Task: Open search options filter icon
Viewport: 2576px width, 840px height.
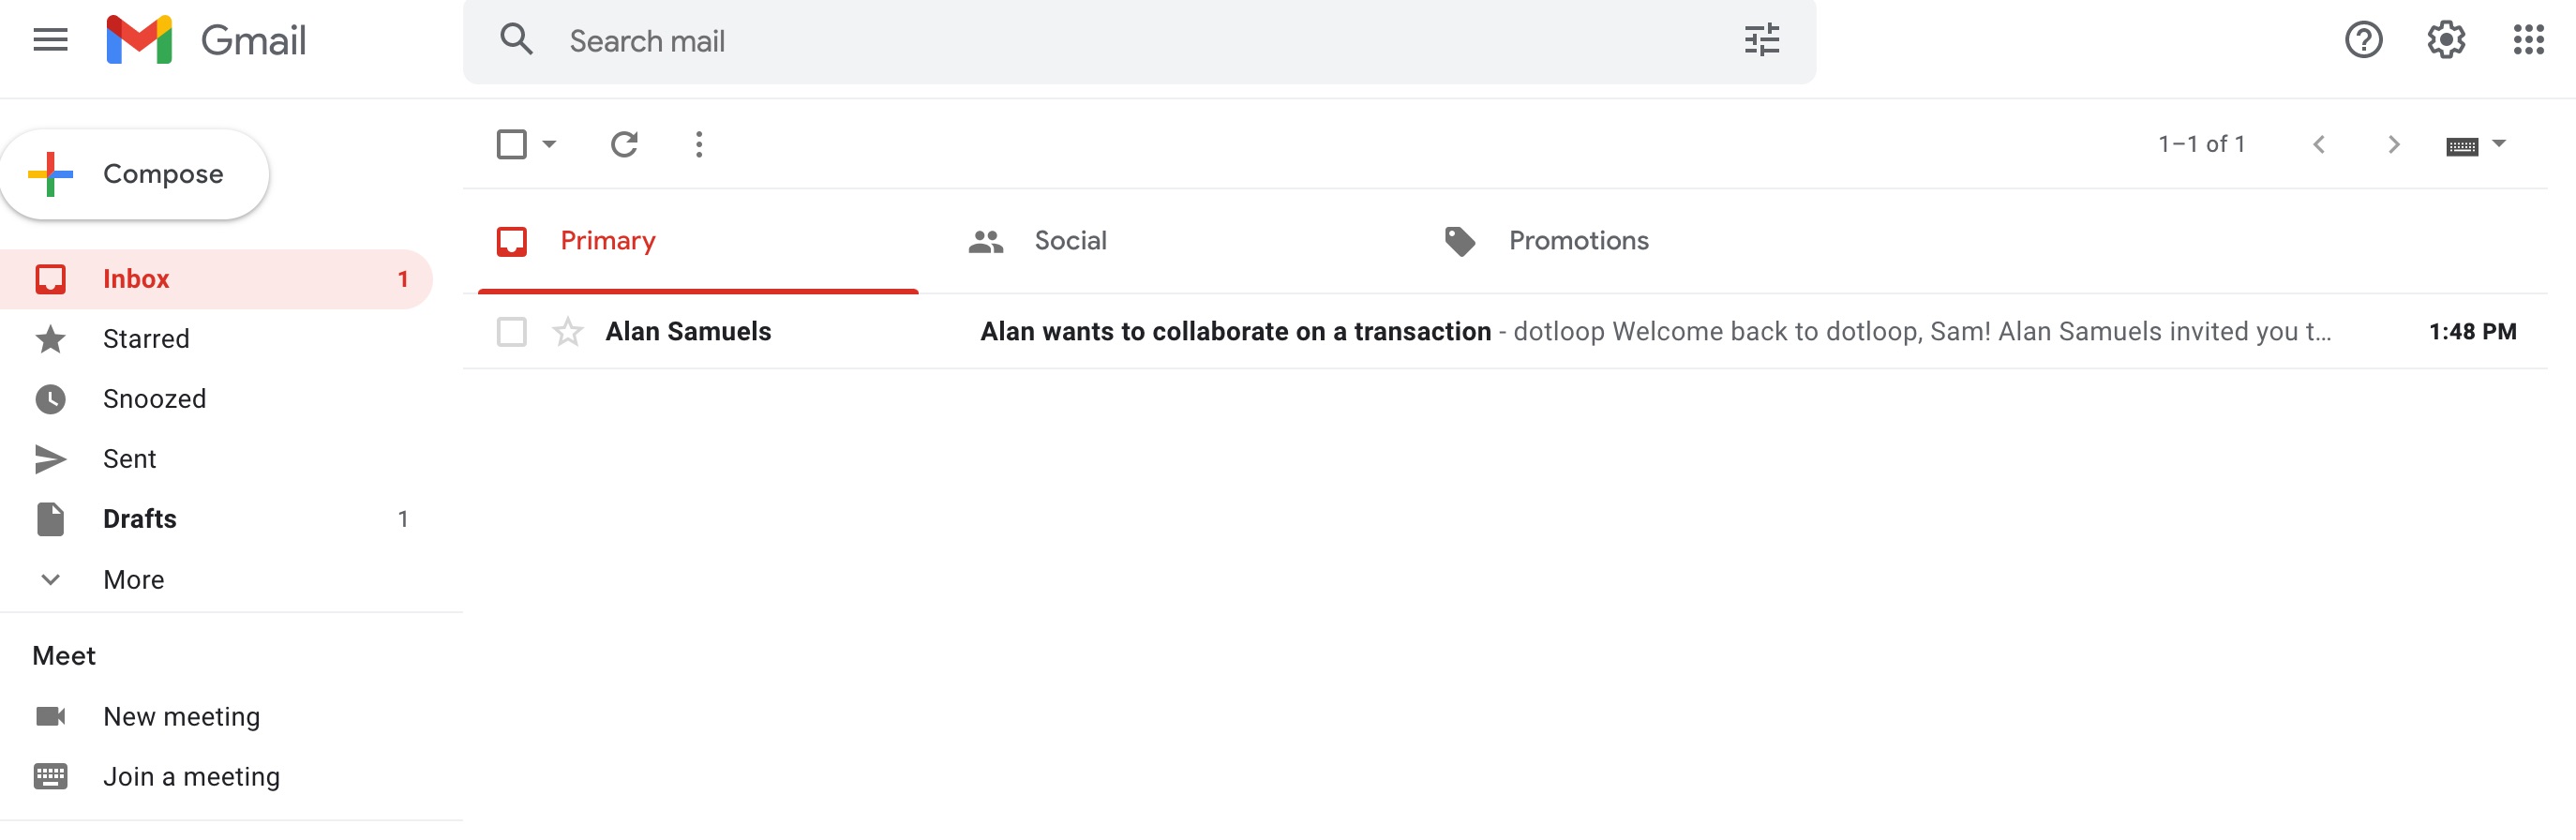Action: pyautogui.click(x=1761, y=41)
